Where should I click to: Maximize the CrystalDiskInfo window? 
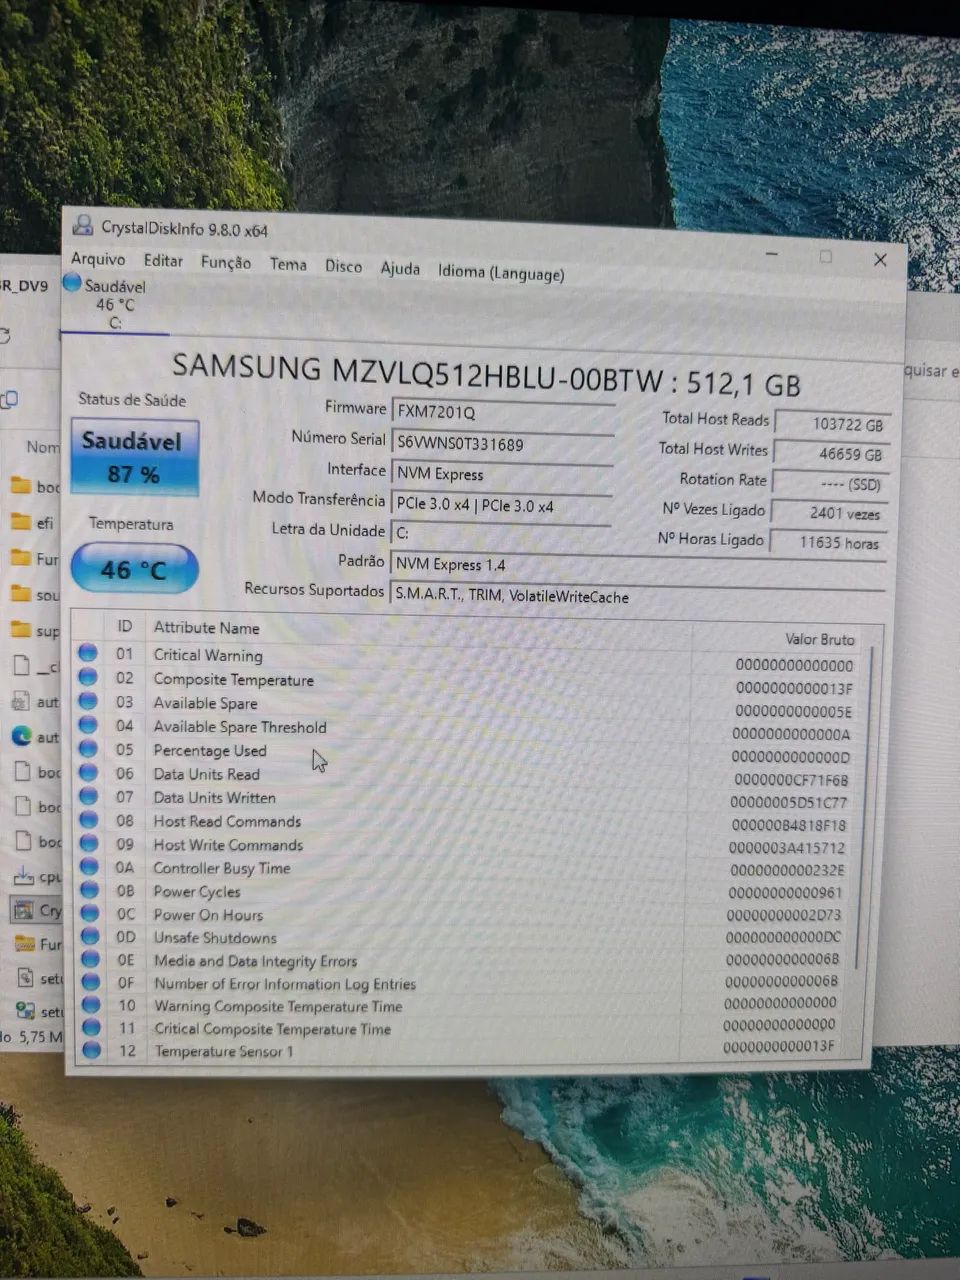pos(826,257)
